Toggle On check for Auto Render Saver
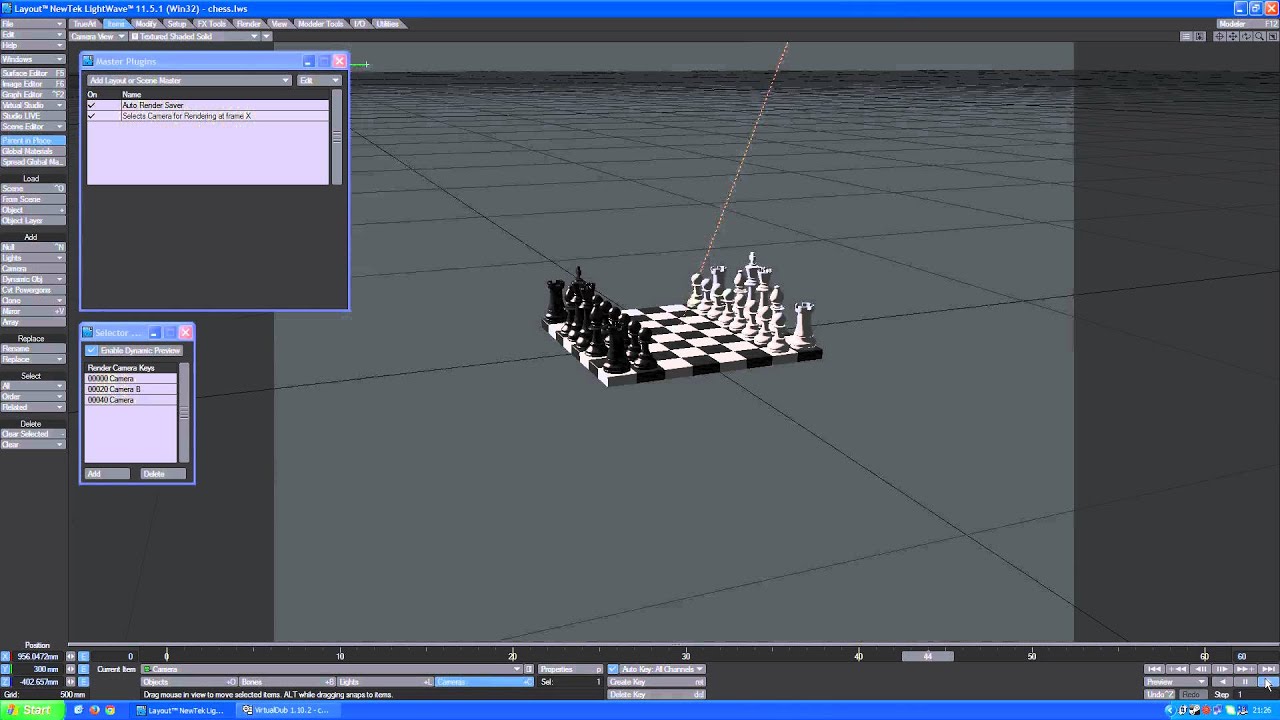The width and height of the screenshot is (1280, 720). point(92,105)
